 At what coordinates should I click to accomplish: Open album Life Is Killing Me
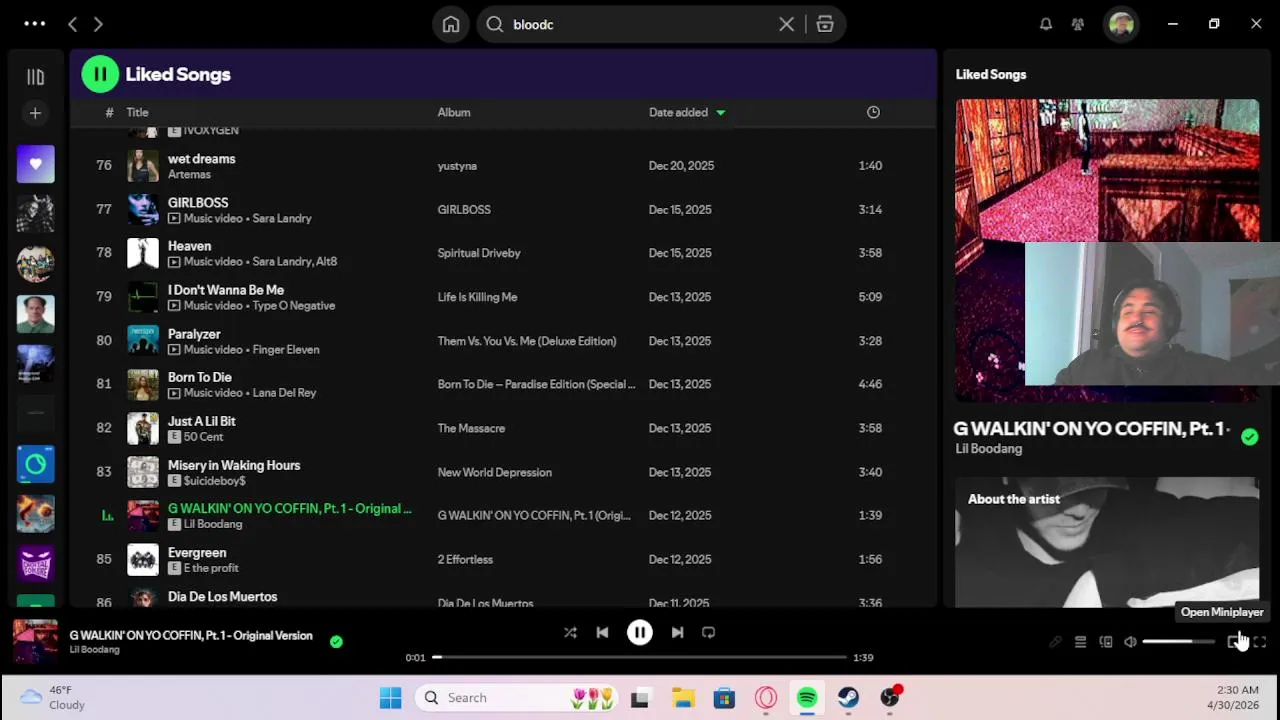[x=477, y=297]
